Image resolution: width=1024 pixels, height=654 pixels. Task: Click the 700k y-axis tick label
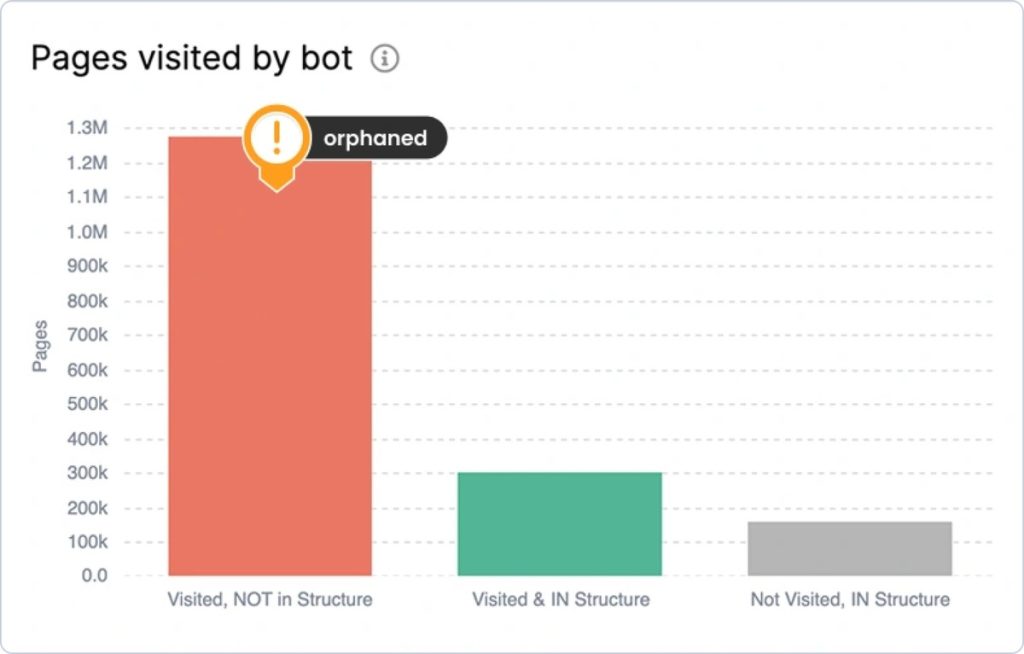pos(86,335)
